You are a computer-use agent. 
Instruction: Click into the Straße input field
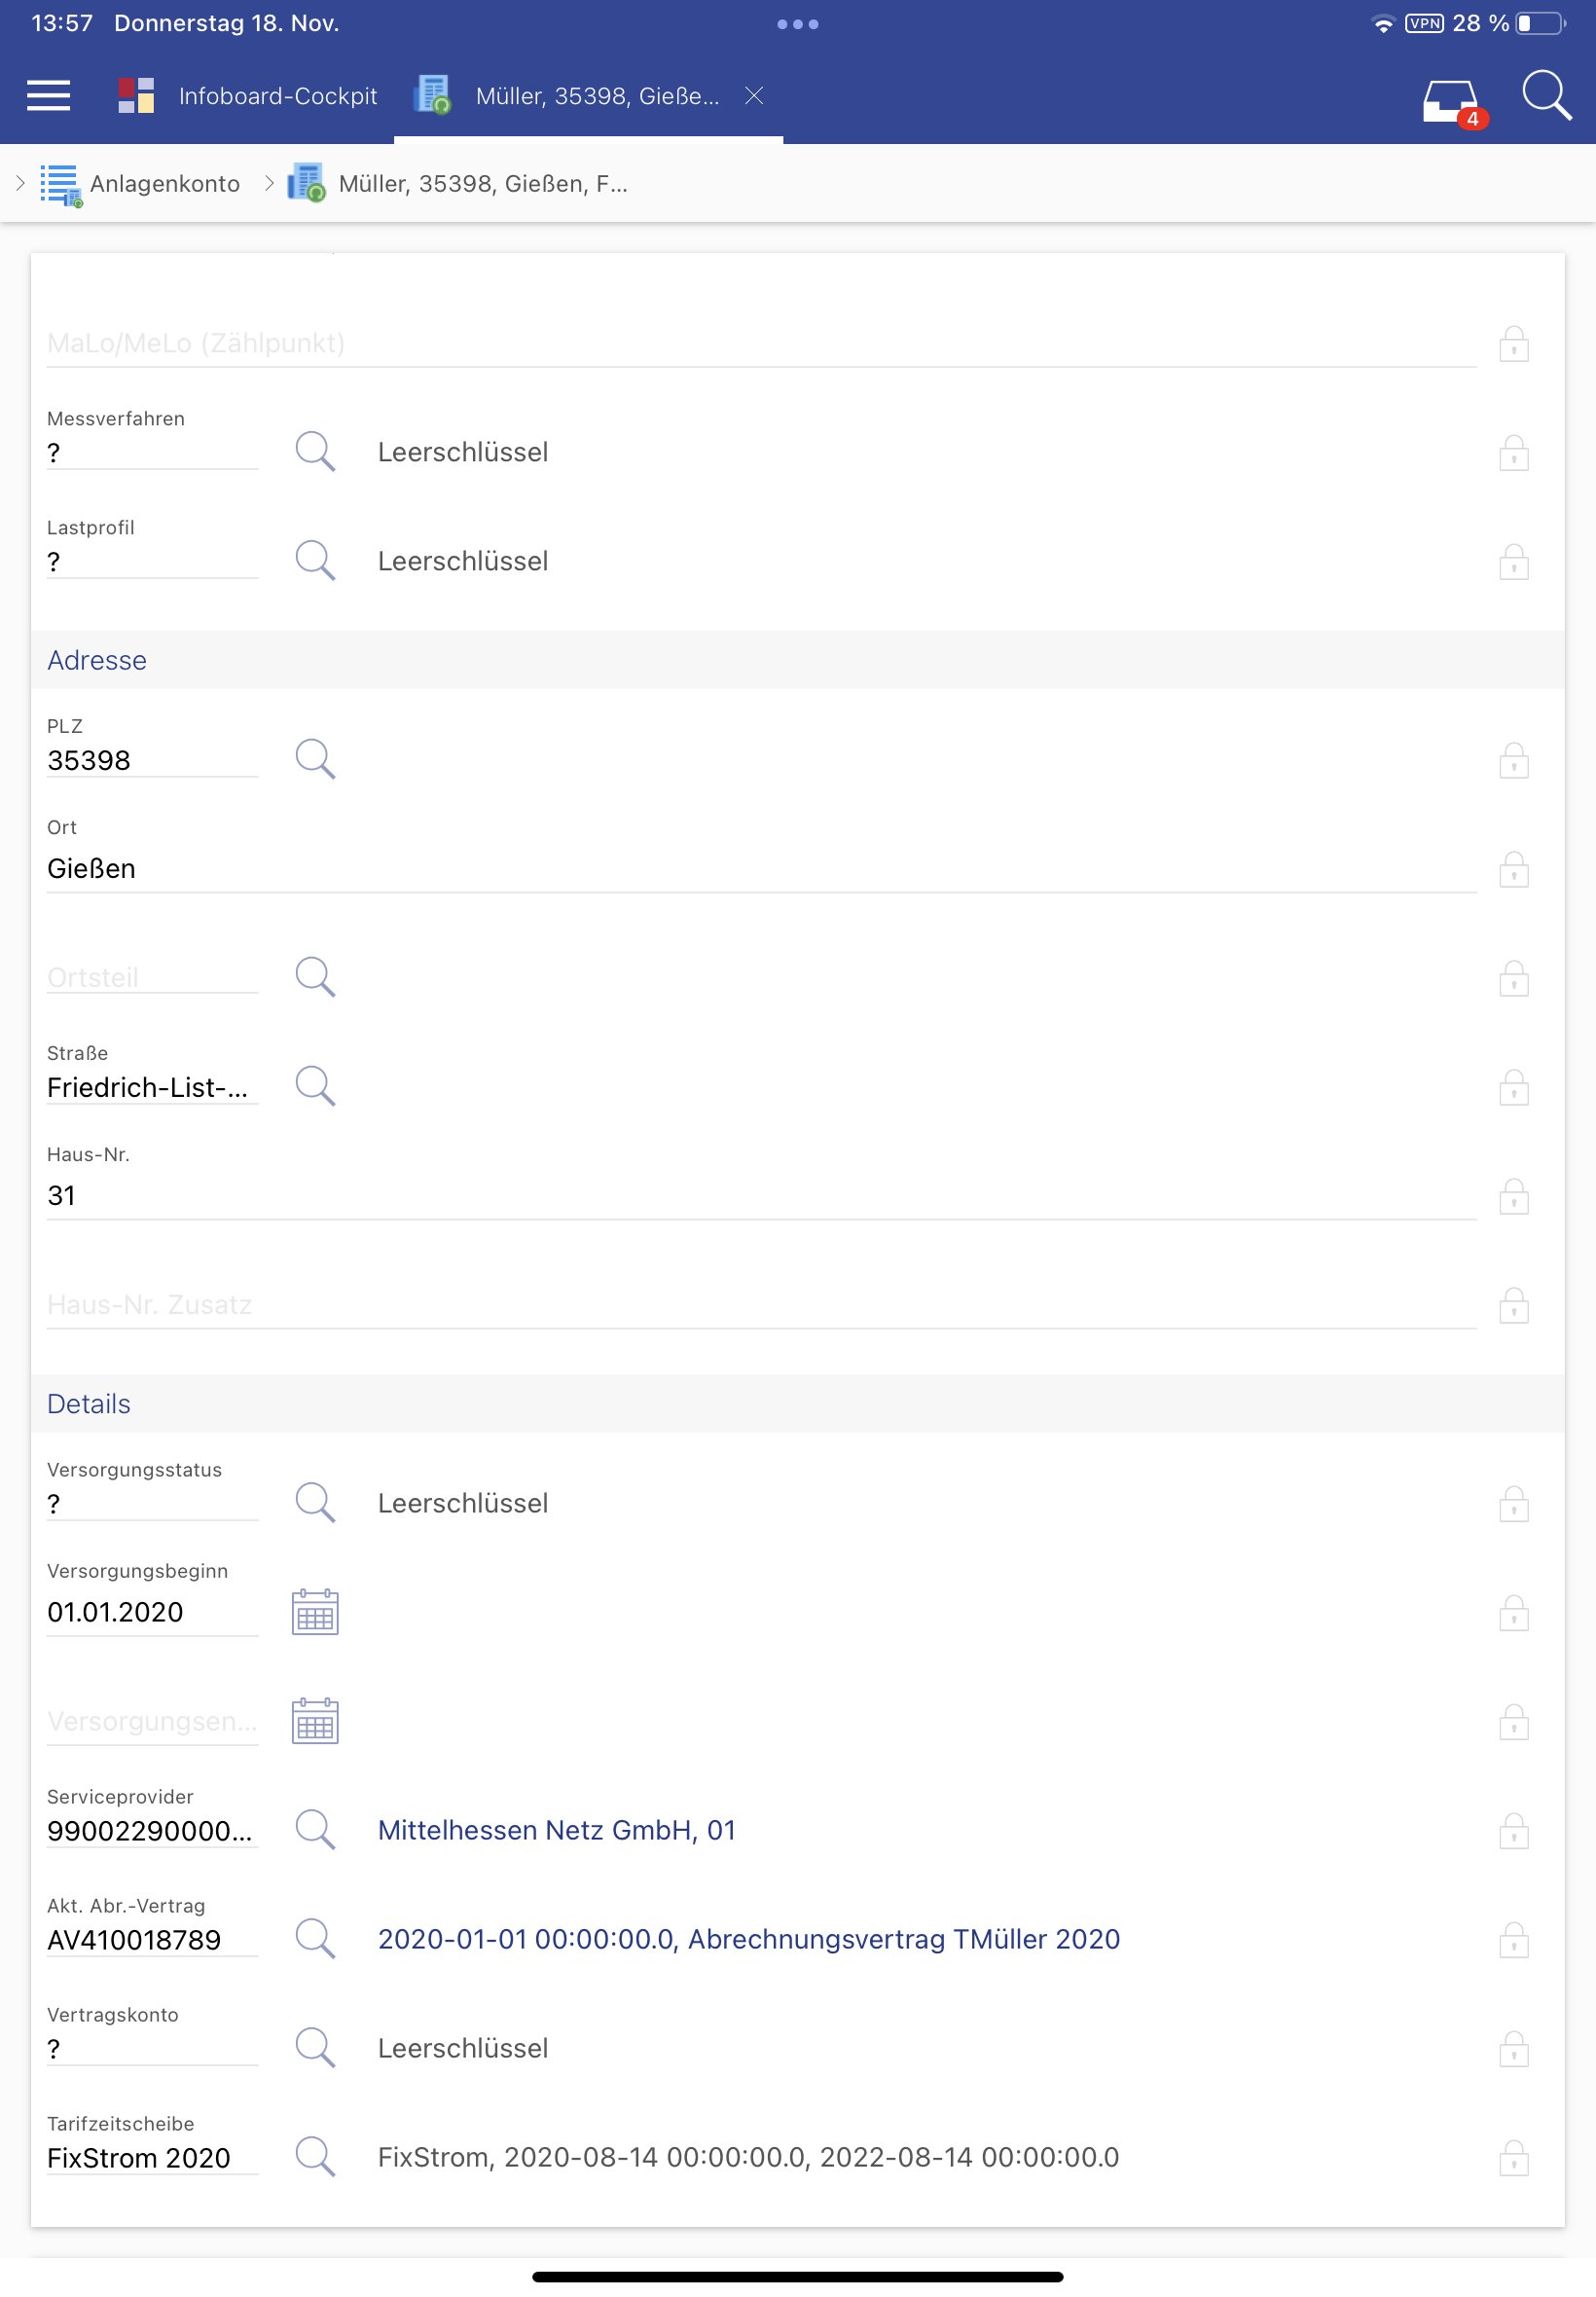(150, 1087)
